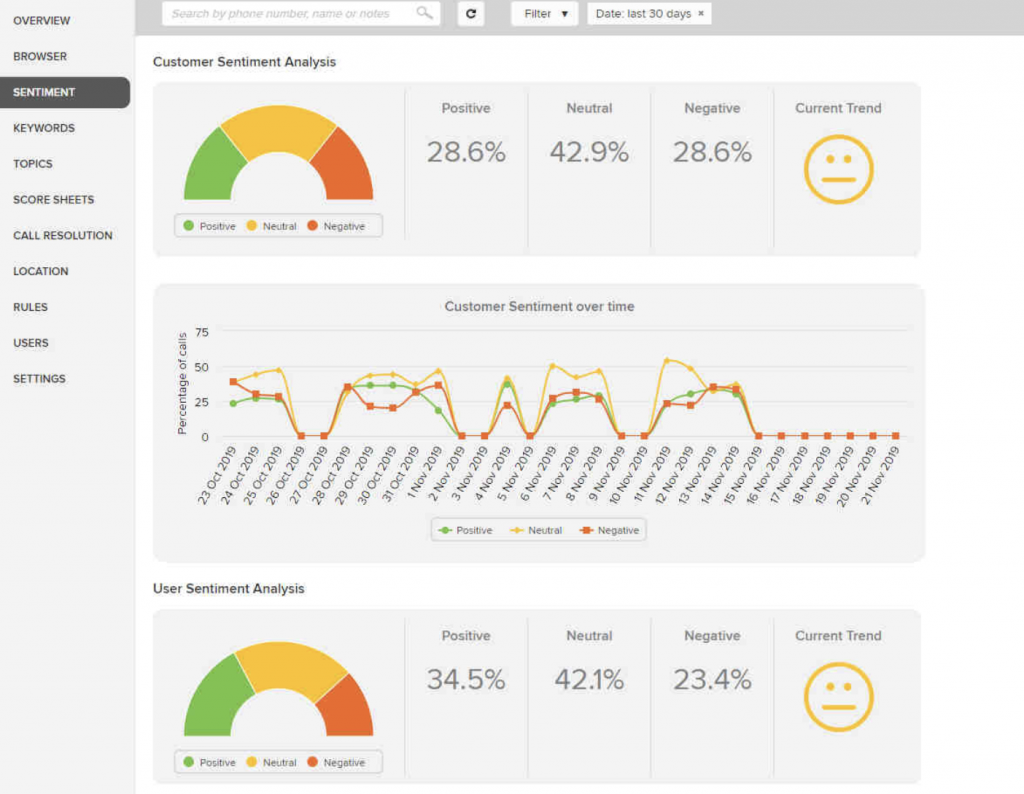Open the Rules section
The image size is (1024, 794).
(30, 308)
